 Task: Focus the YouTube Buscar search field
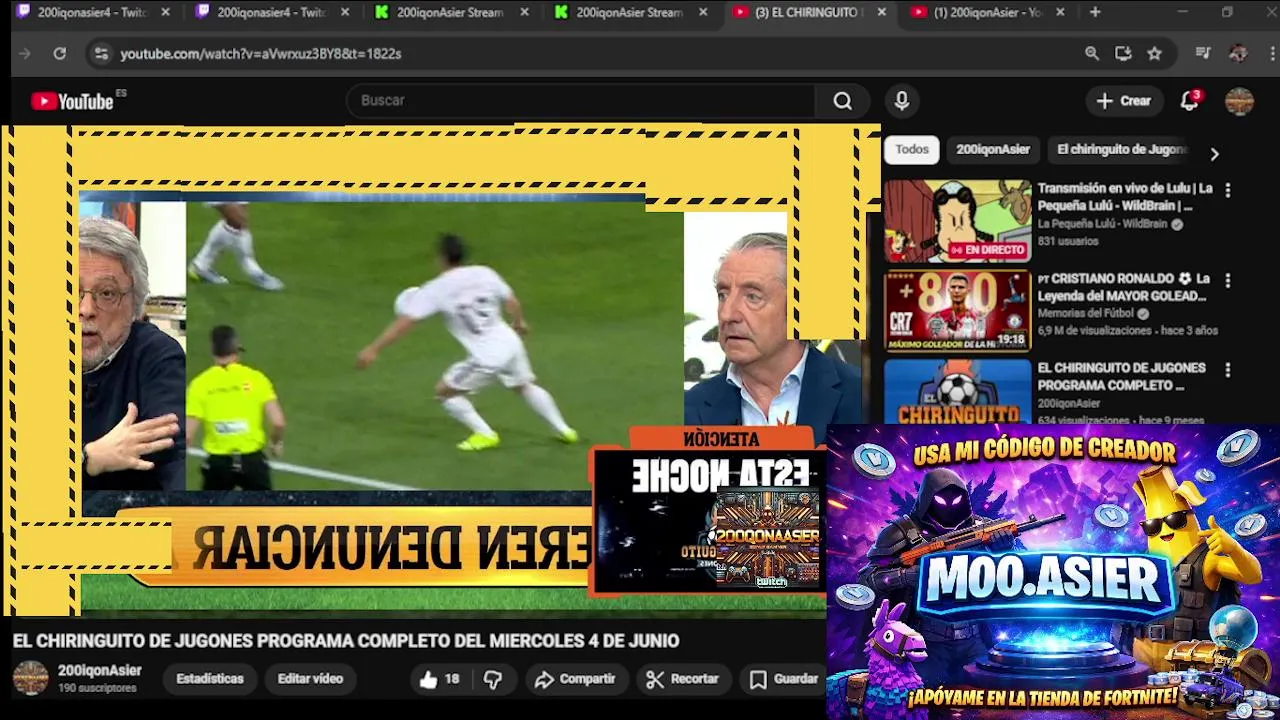pos(580,101)
